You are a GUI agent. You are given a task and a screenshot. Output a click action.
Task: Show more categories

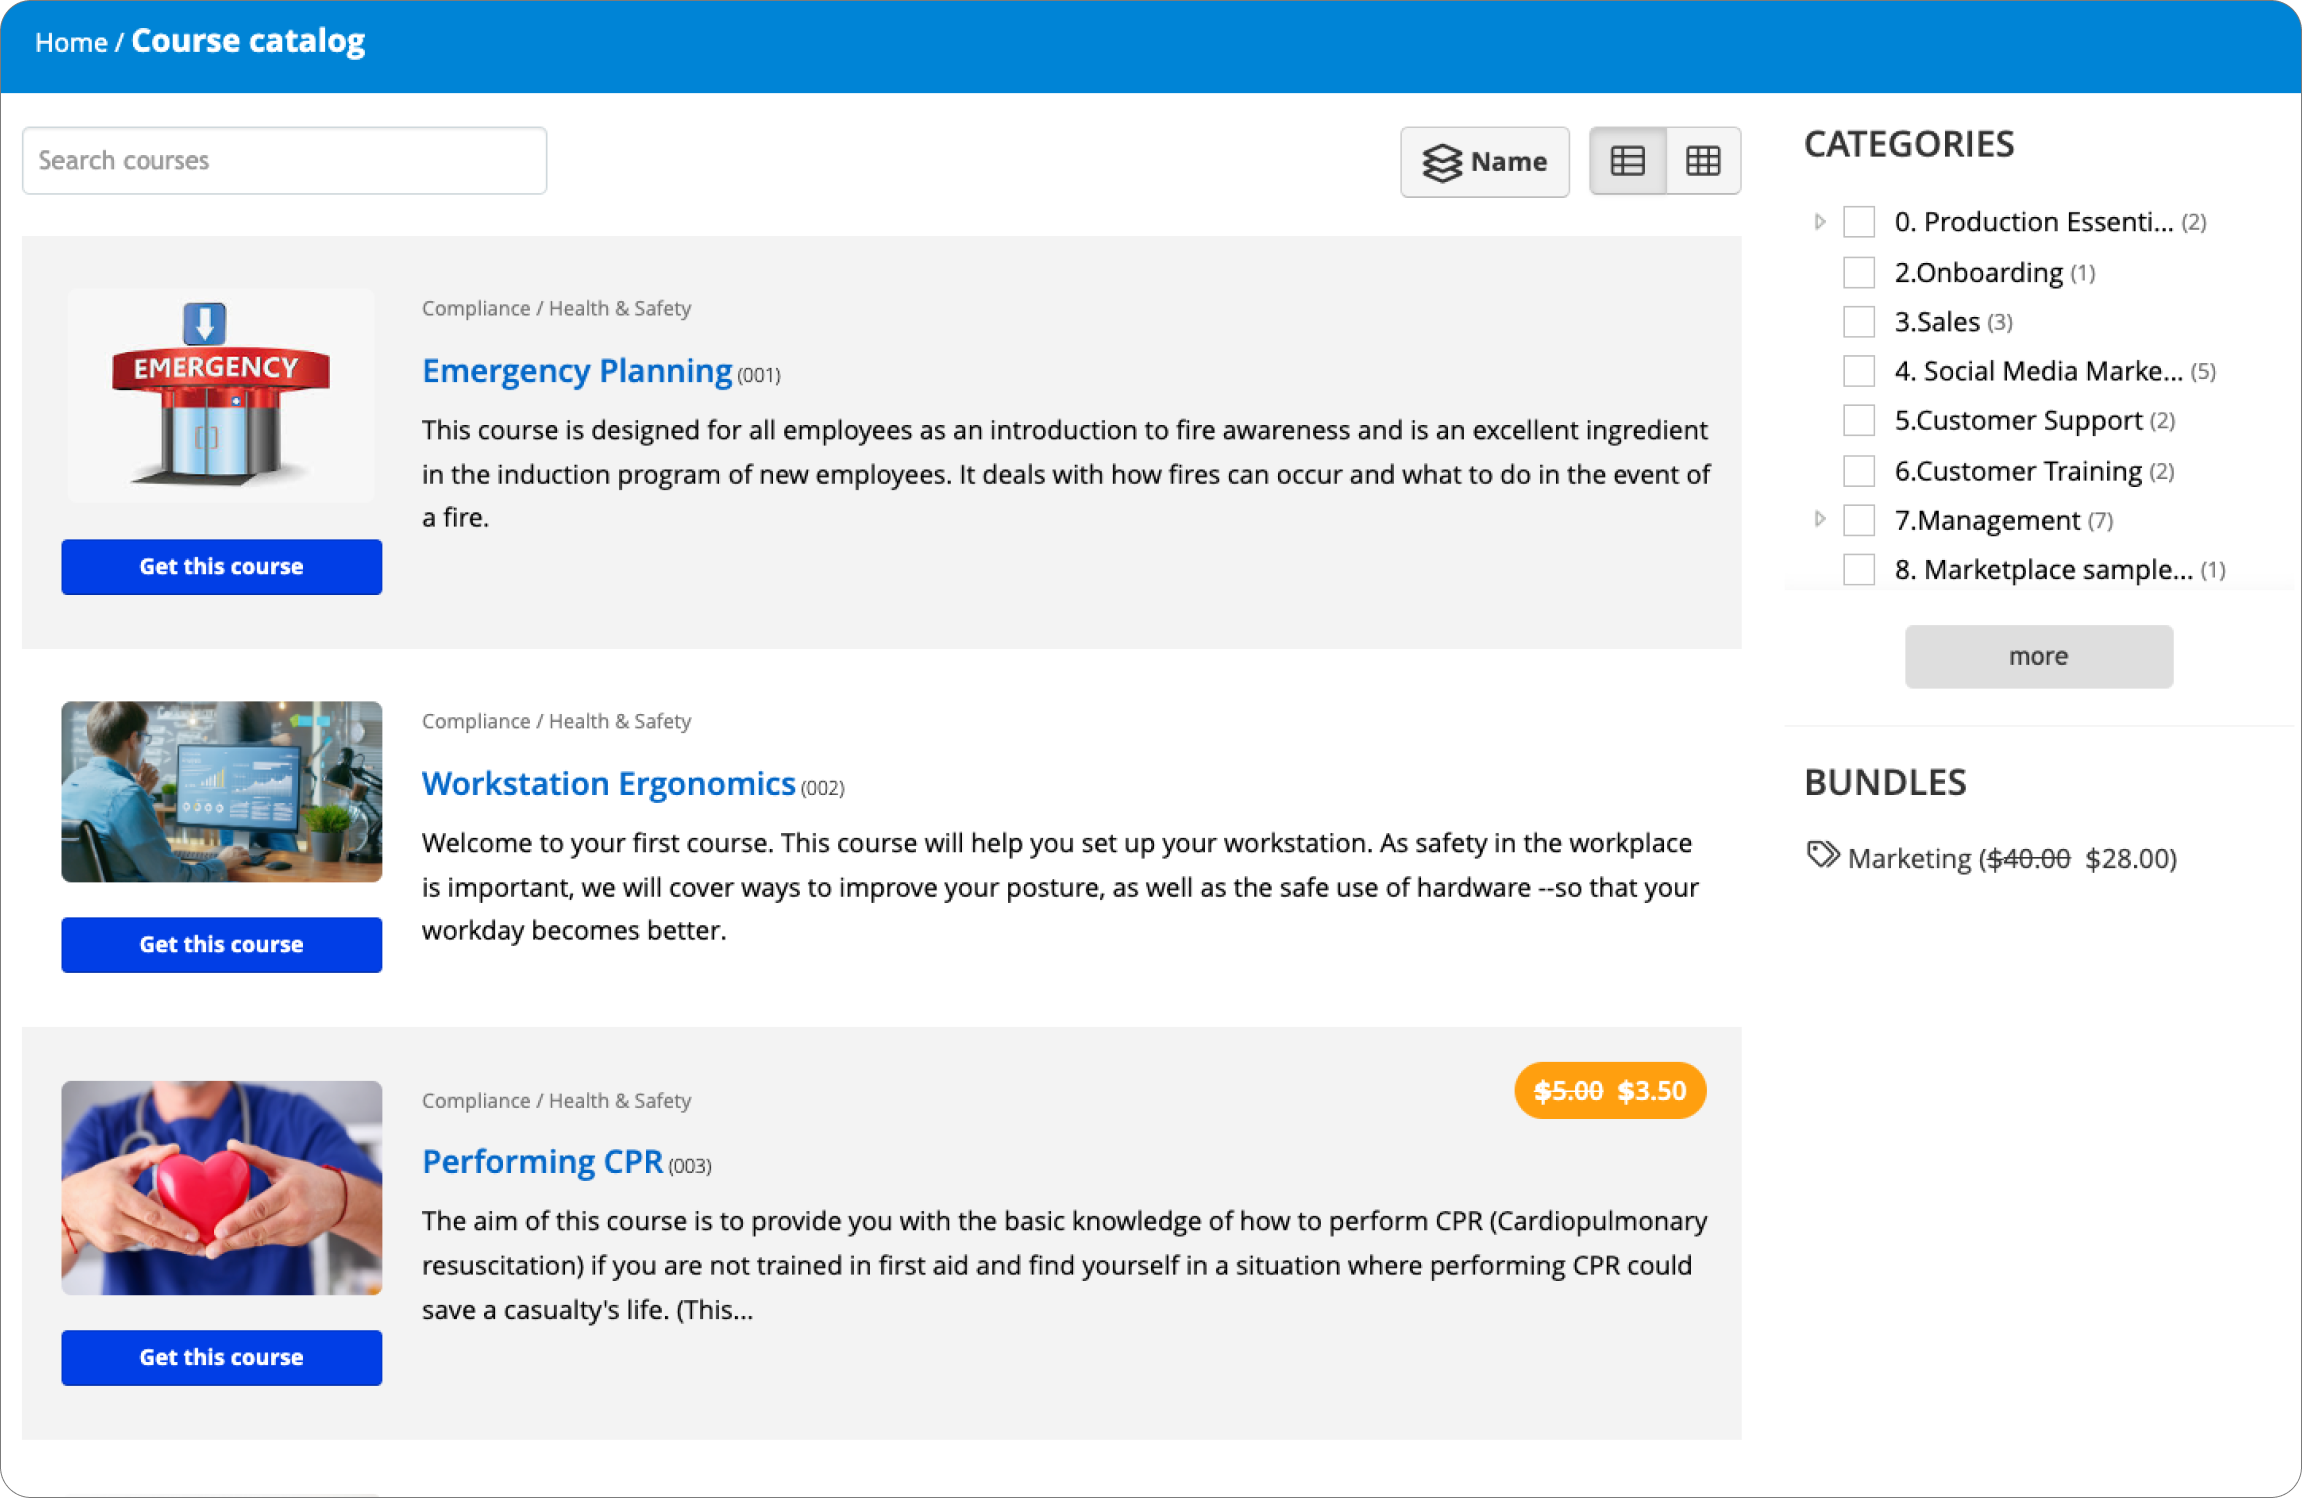pyautogui.click(x=2039, y=656)
